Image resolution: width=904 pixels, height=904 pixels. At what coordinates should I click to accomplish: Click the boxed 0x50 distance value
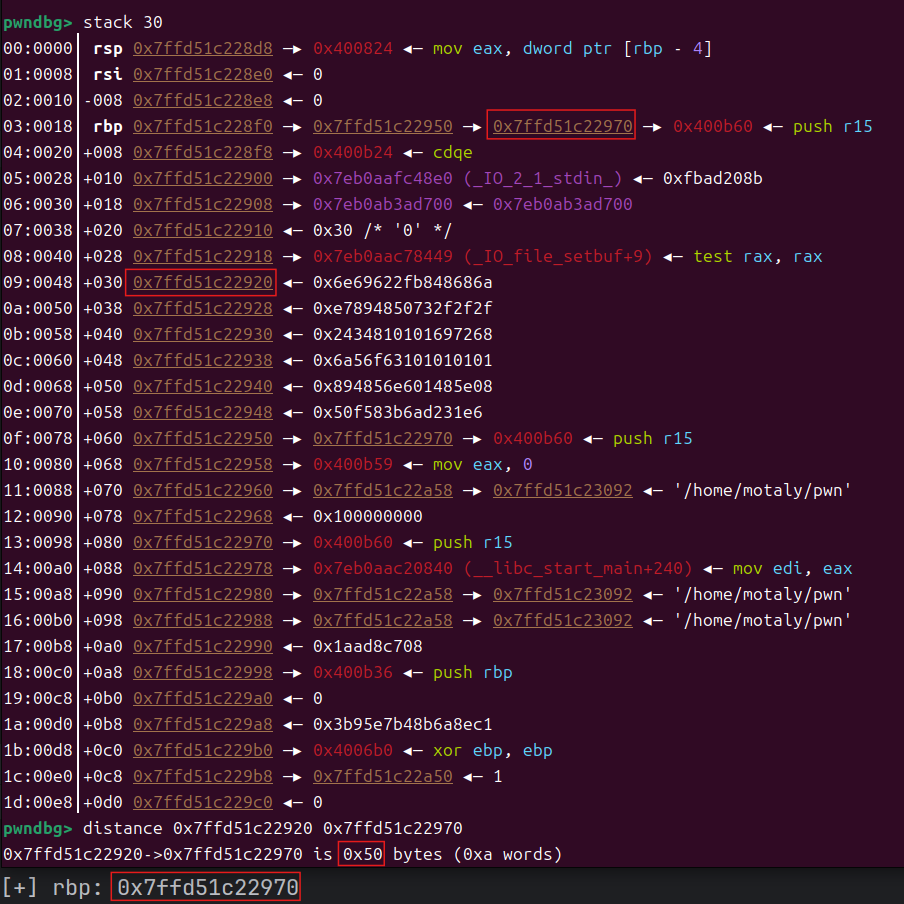pyautogui.click(x=361, y=854)
